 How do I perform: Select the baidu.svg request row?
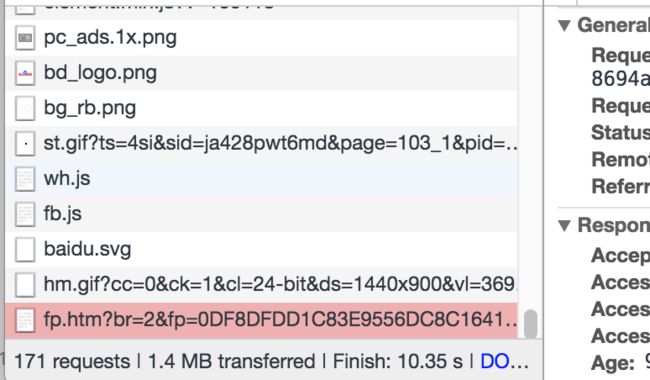click(x=261, y=249)
